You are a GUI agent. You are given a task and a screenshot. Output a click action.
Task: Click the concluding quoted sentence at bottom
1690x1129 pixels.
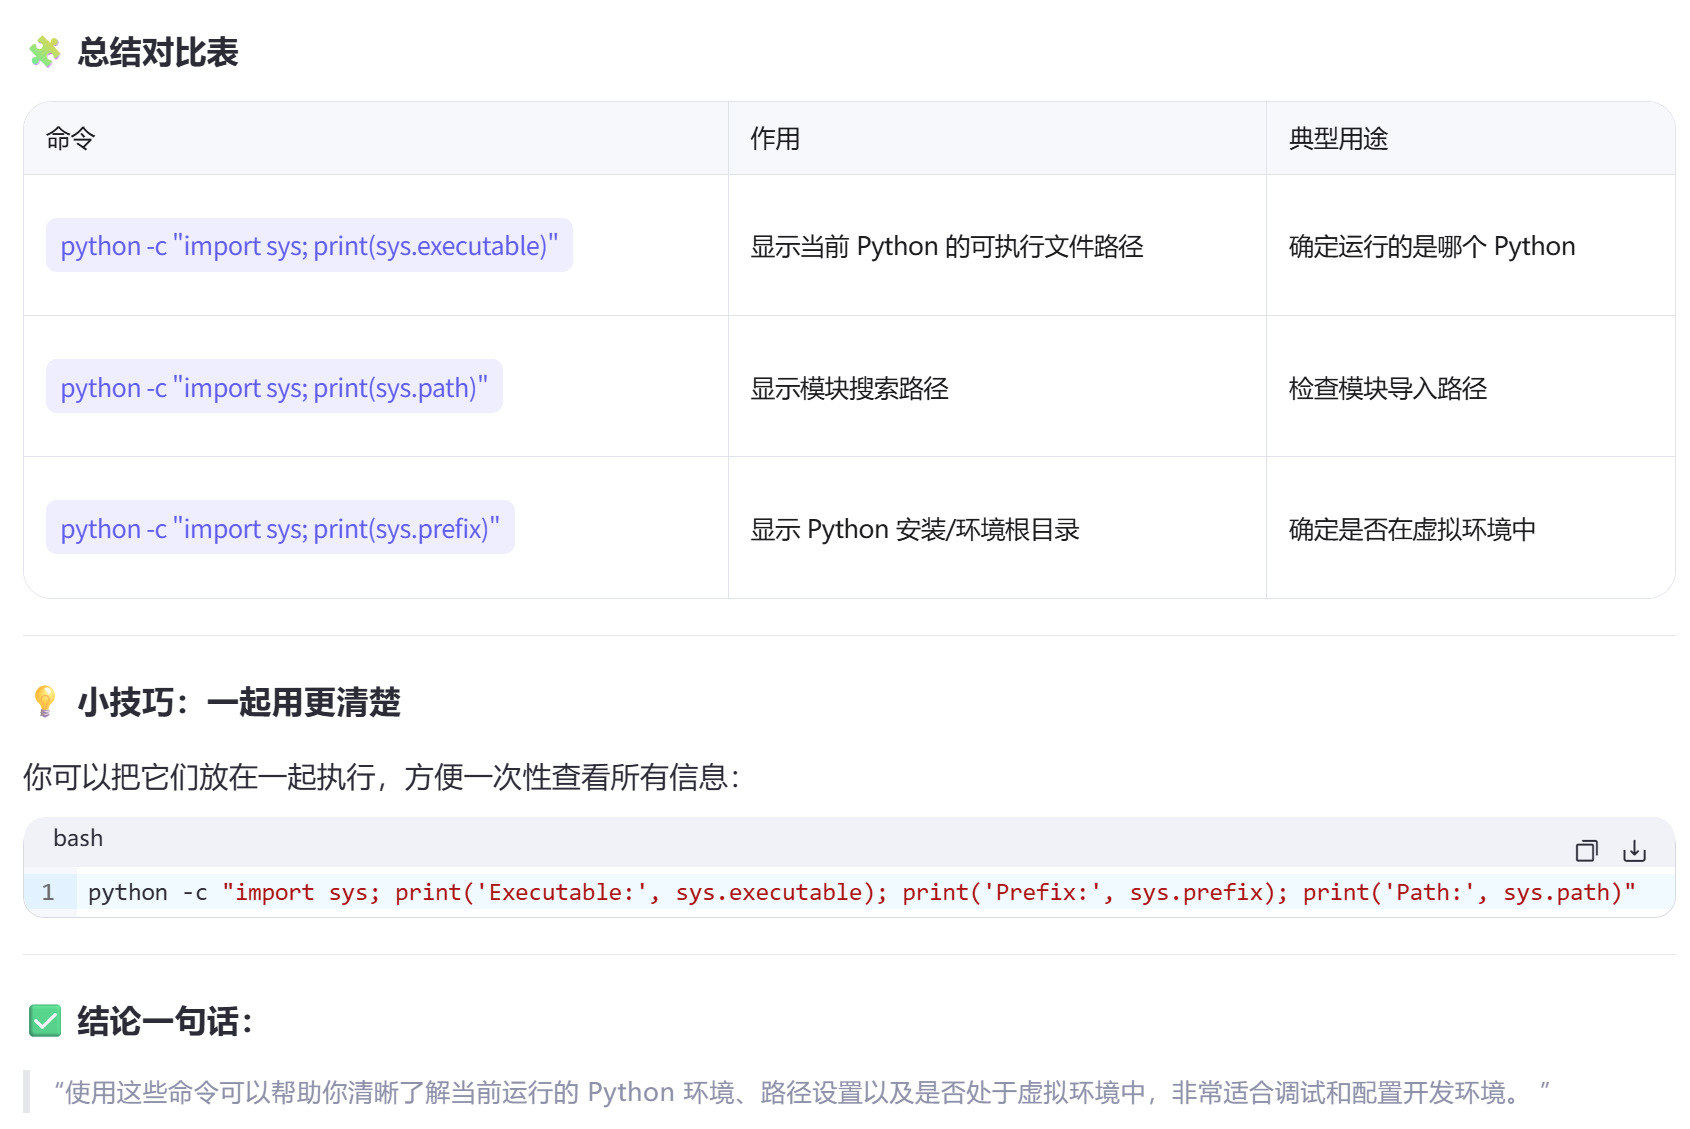pyautogui.click(x=800, y=1092)
